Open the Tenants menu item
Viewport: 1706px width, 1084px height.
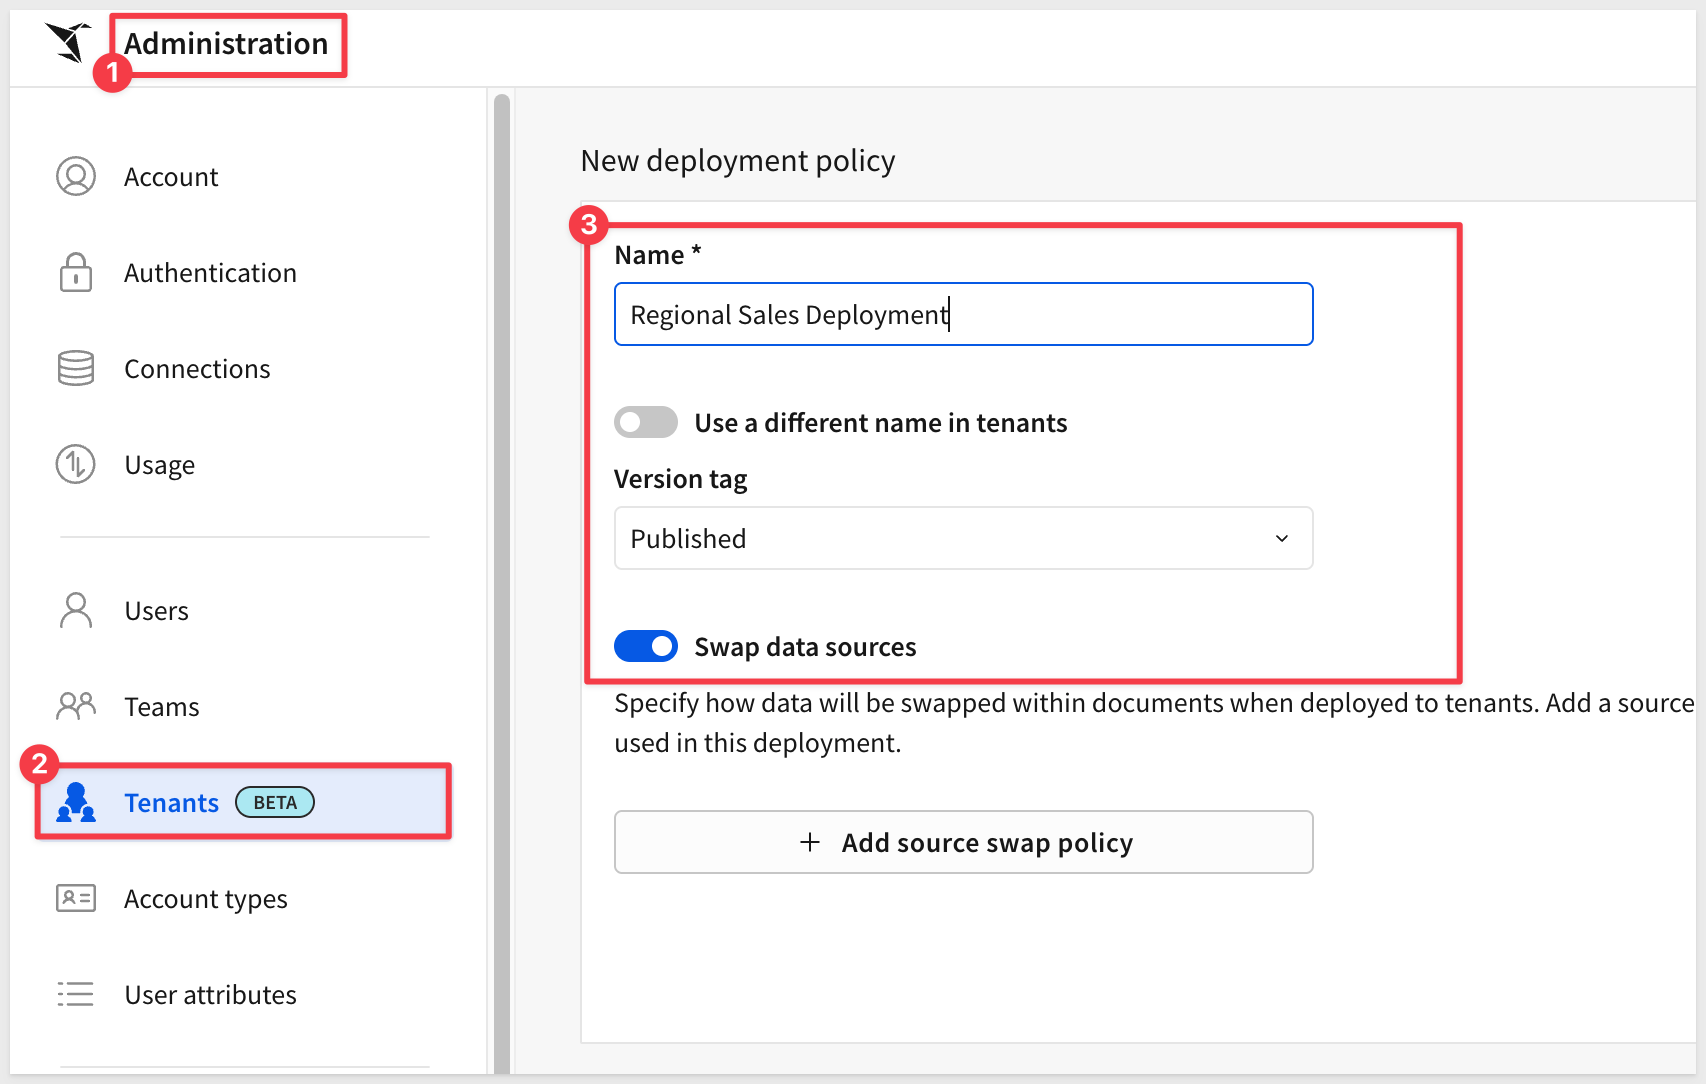(x=172, y=803)
